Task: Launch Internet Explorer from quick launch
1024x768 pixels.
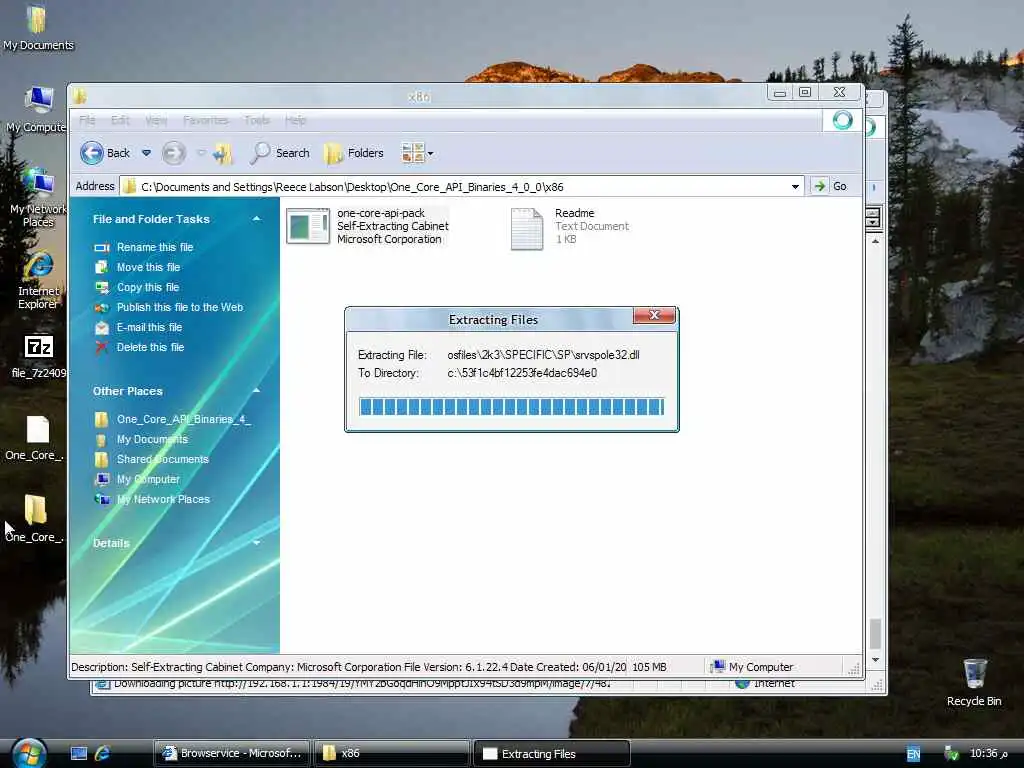Action: (103, 754)
